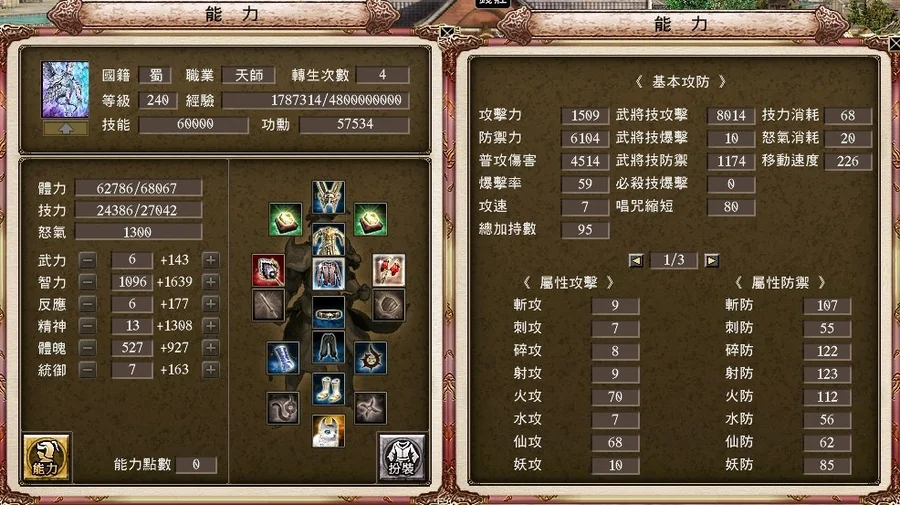Click the blue bracer equipment icon

coord(283,358)
